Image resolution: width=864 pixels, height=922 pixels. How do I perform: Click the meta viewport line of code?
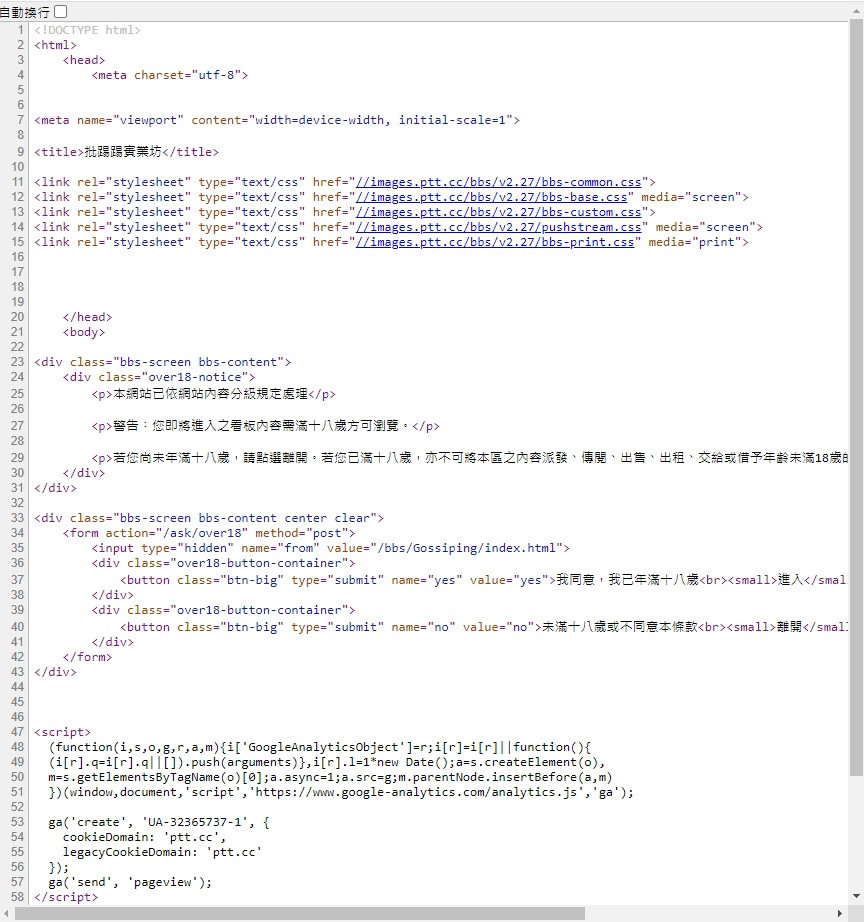coord(276,120)
